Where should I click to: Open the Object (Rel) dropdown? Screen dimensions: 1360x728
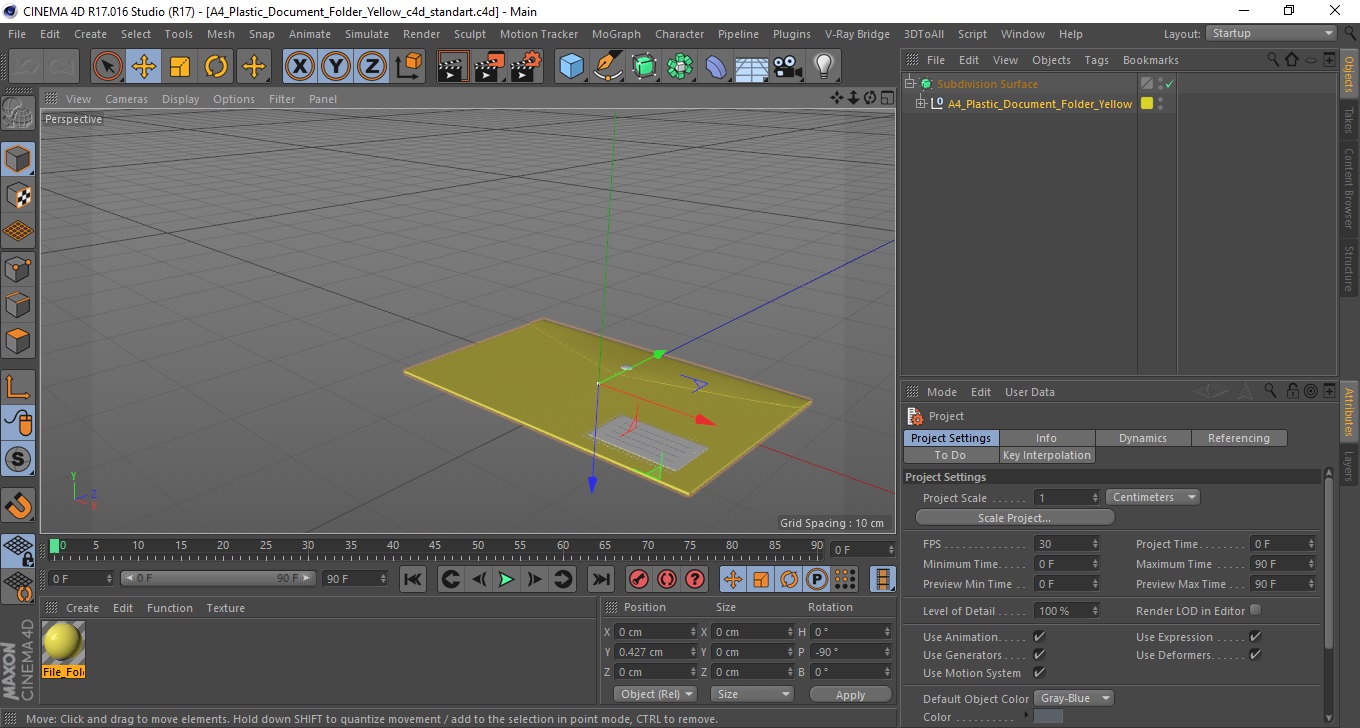[x=655, y=694]
